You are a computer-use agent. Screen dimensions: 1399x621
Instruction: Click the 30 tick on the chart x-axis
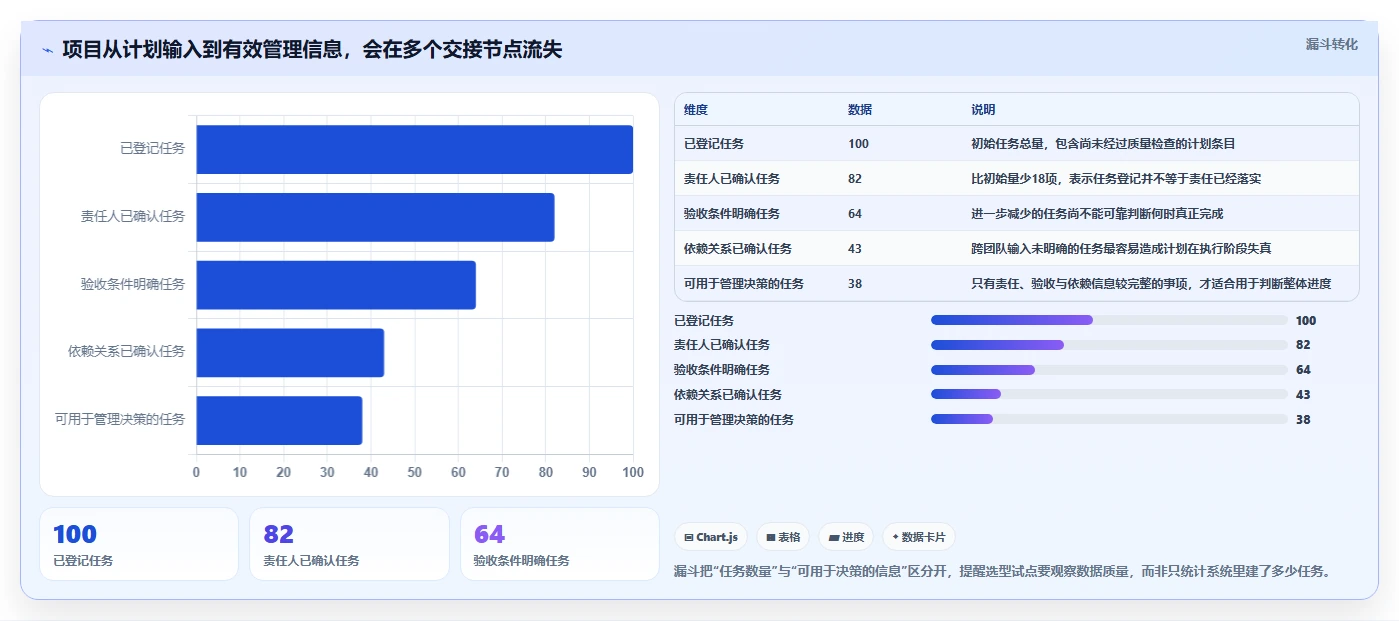click(x=327, y=472)
